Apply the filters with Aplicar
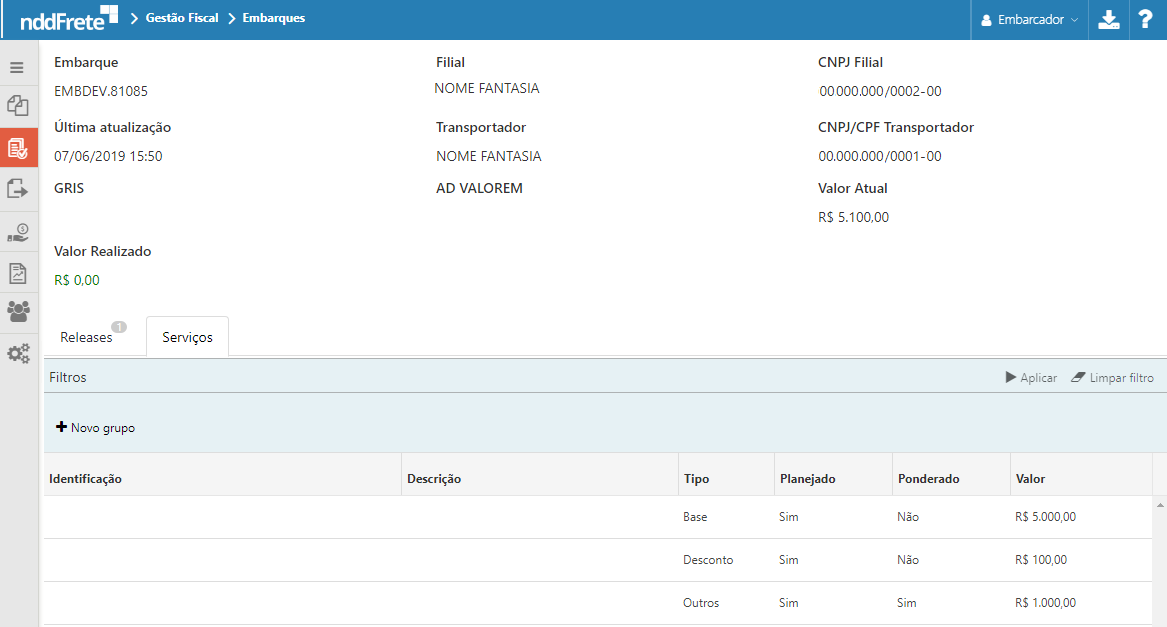The image size is (1167, 627). 1031,378
